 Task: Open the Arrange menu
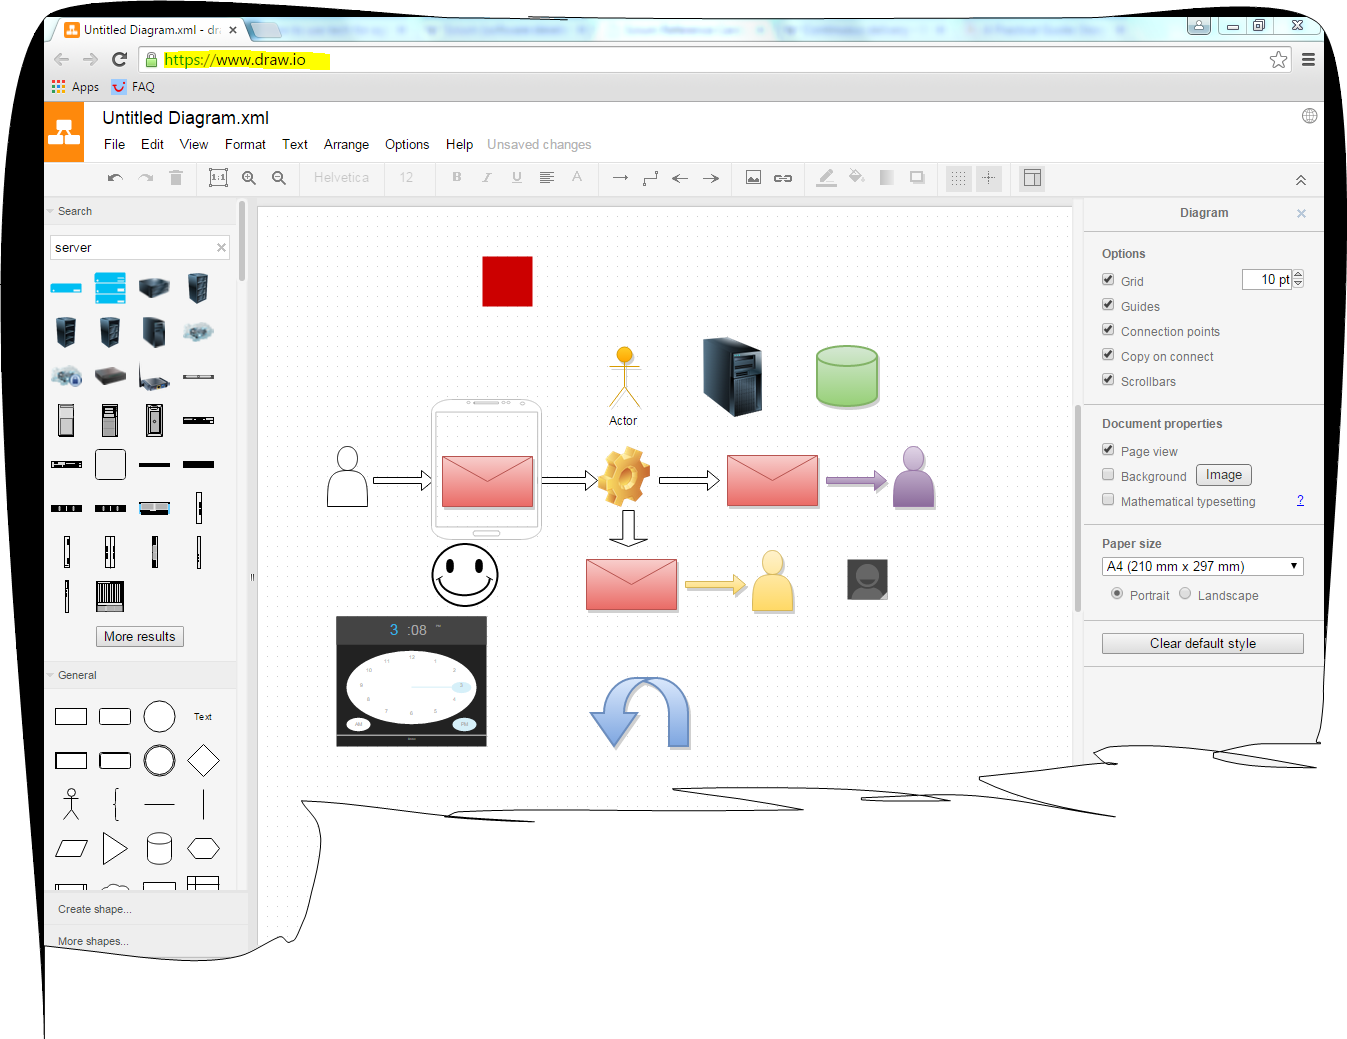(x=346, y=144)
